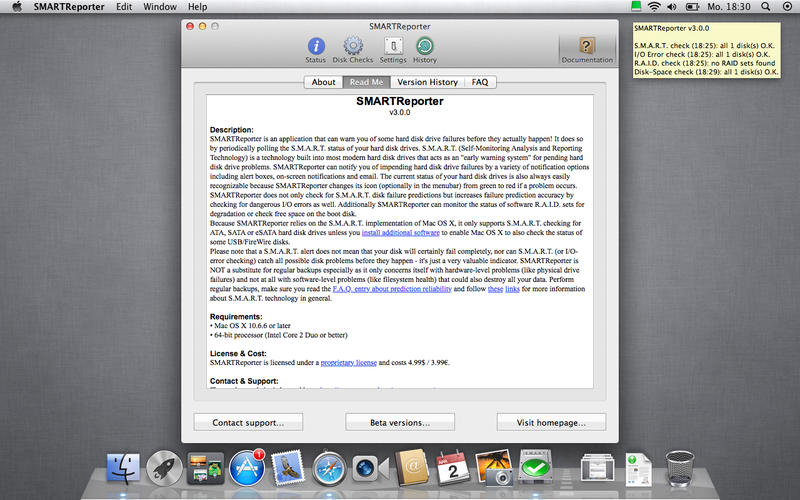
Task: Click the menubar clock Mo. 18:30
Action: pyautogui.click(x=729, y=7)
